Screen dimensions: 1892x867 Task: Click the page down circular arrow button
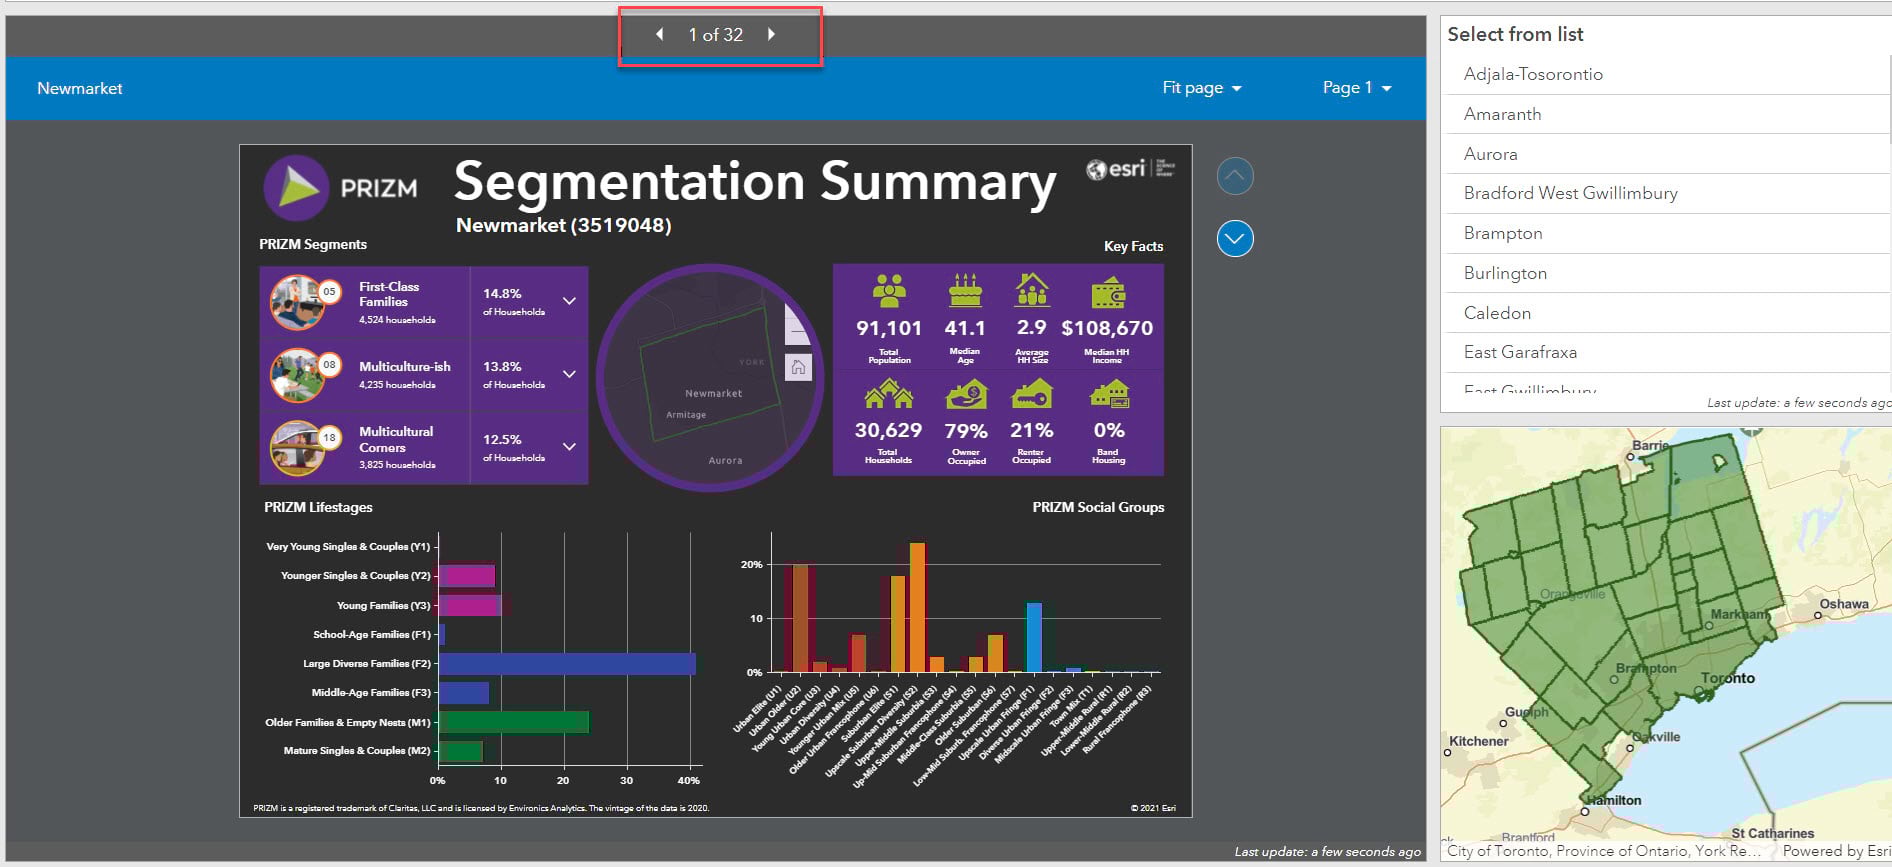pos(1235,238)
